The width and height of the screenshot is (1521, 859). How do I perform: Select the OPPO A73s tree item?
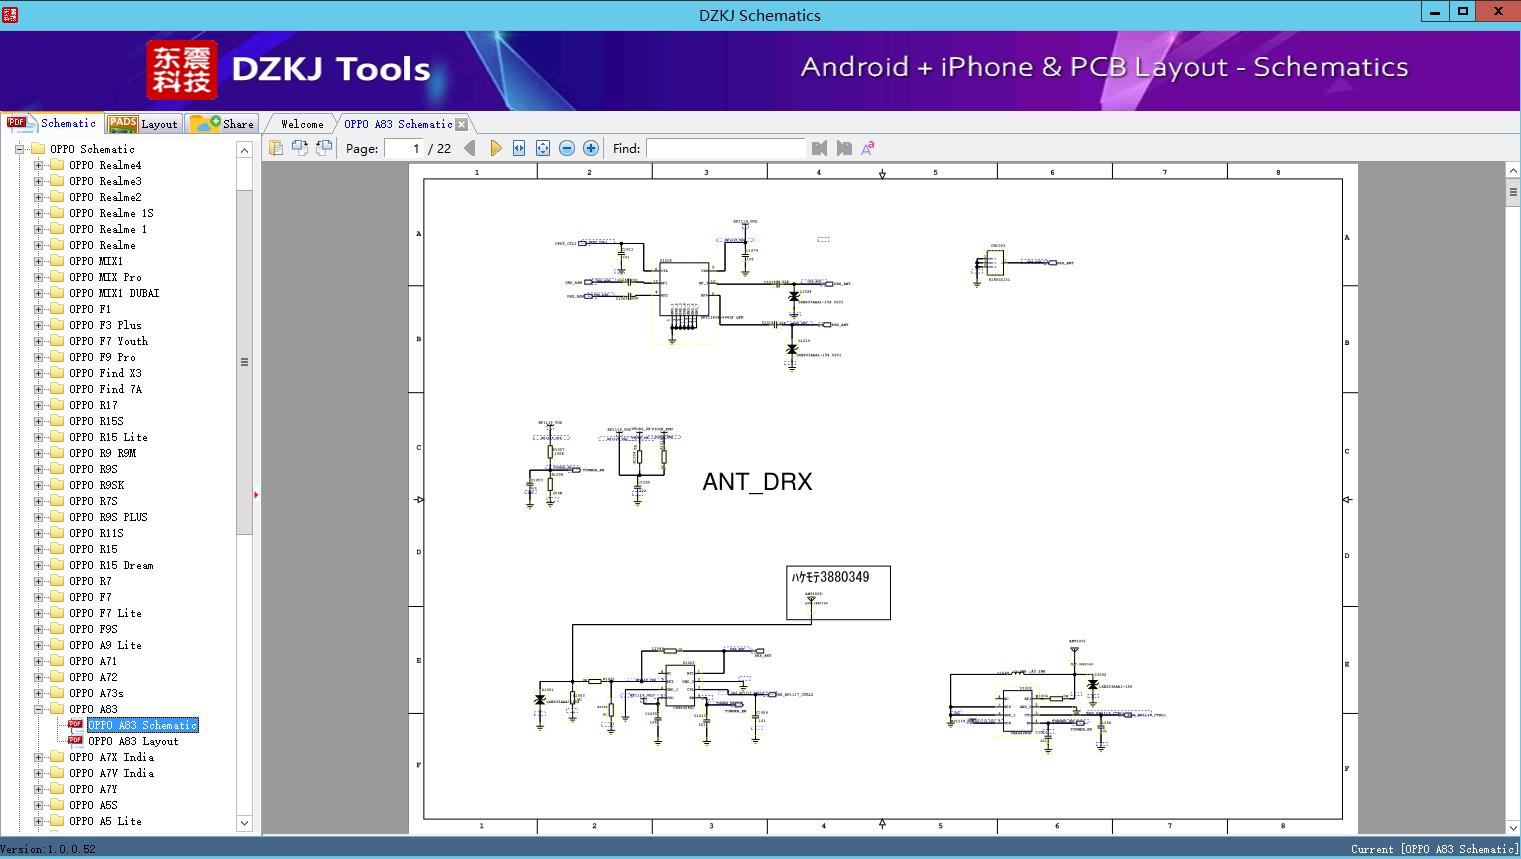click(x=96, y=693)
